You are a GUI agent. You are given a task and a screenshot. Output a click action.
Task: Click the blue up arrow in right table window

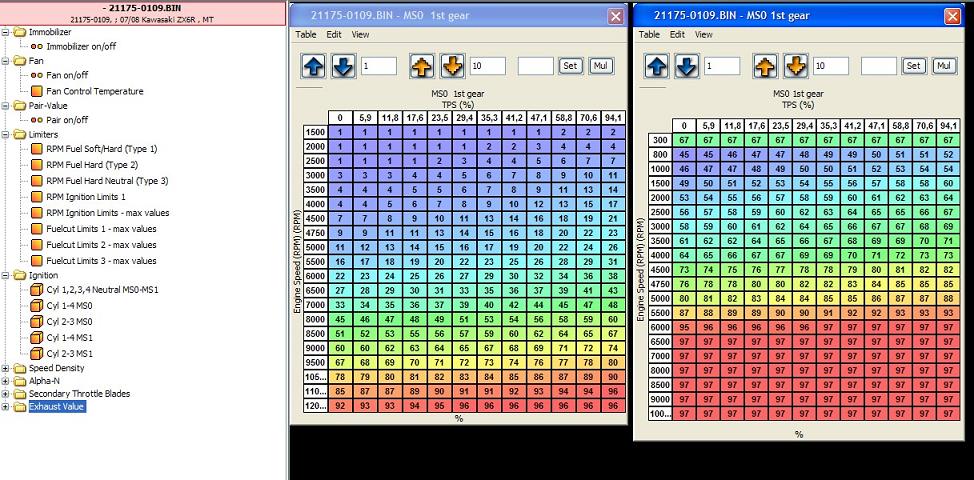657,66
